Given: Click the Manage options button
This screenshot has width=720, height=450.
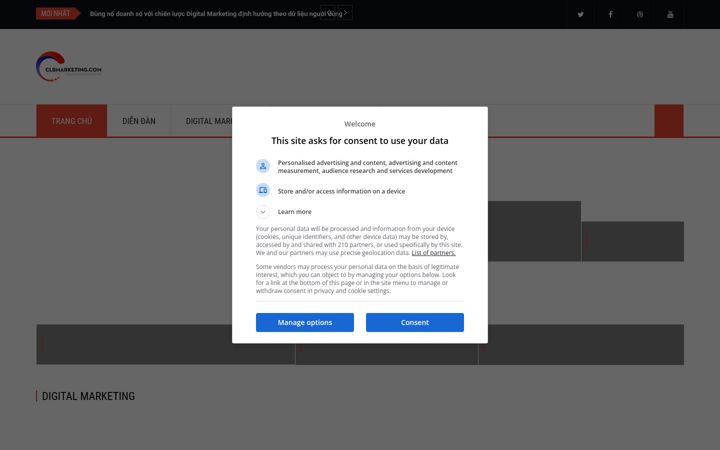Looking at the screenshot, I should [305, 322].
